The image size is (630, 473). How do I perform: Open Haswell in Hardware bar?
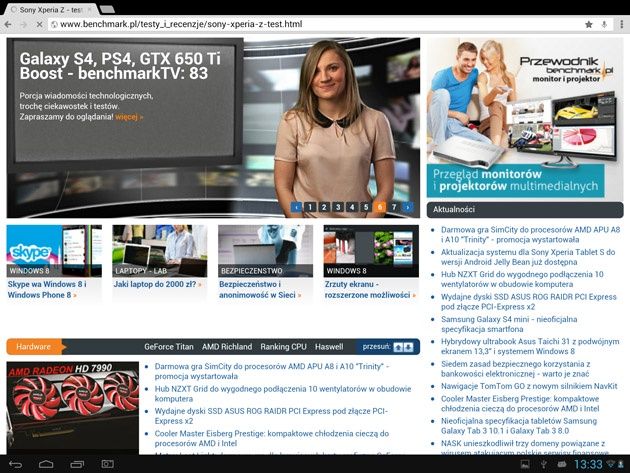(329, 347)
